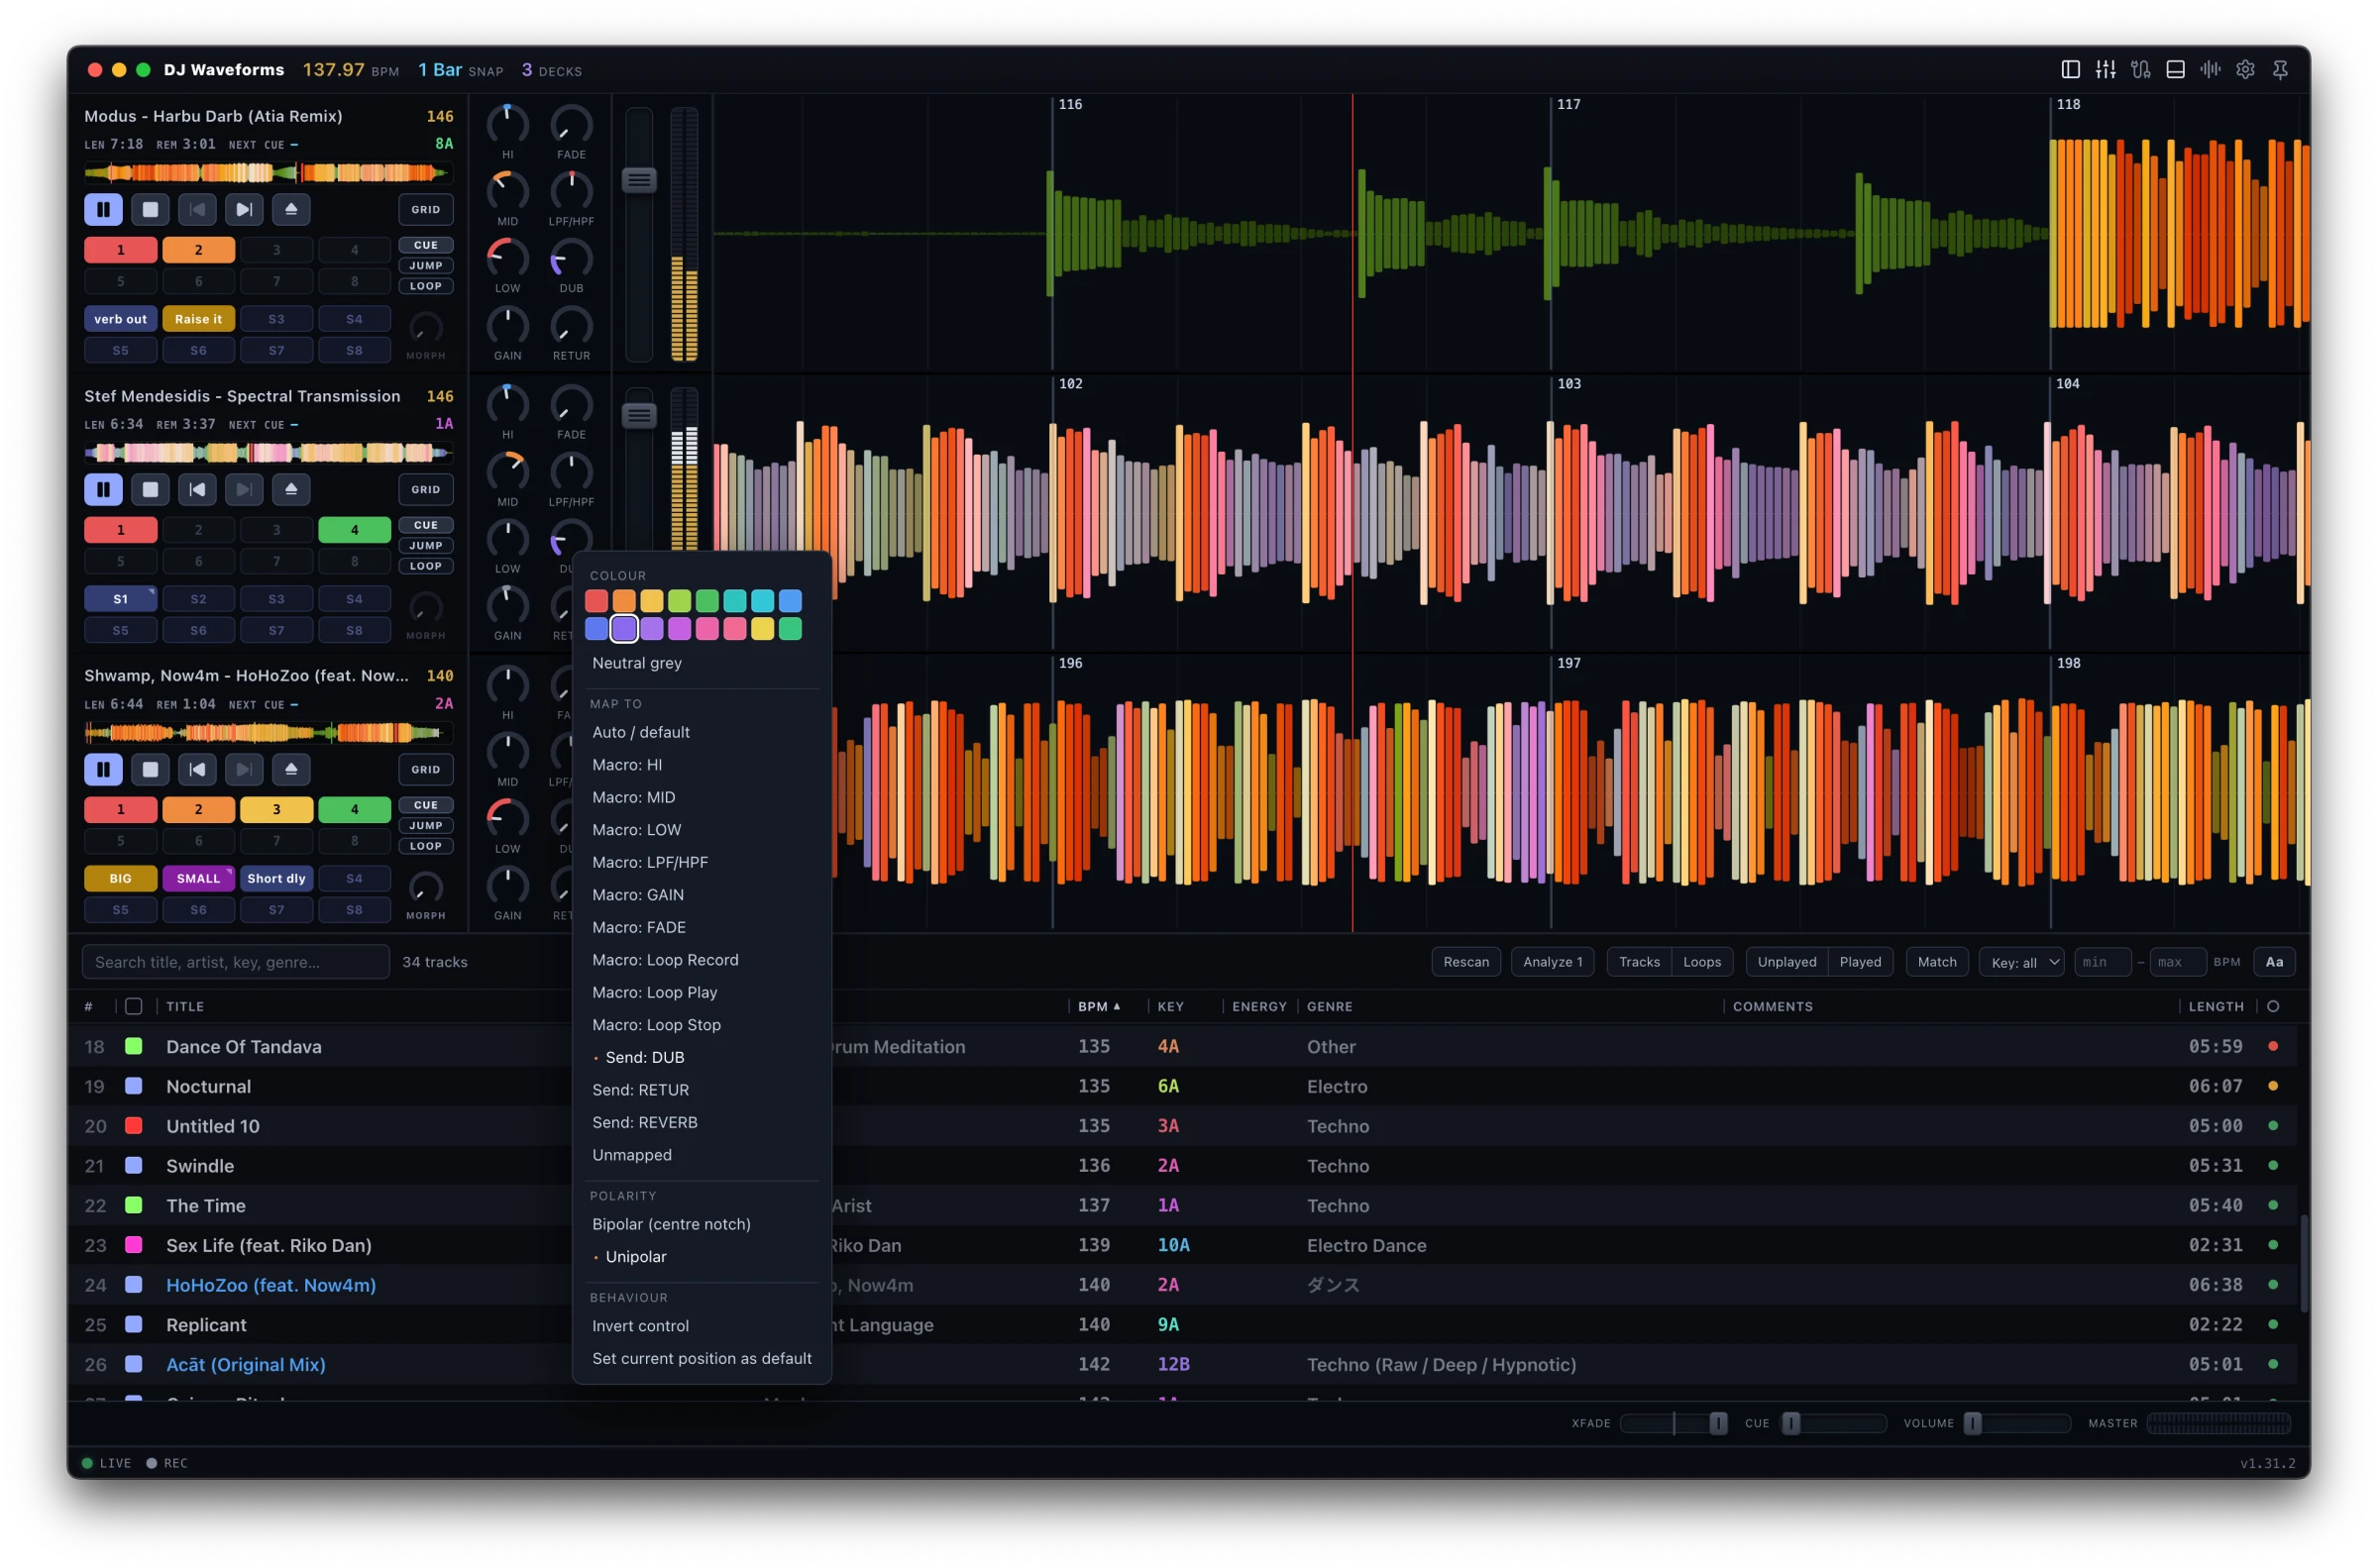The height and width of the screenshot is (1568, 2378).
Task: Click the MORPH knob on HoHoZoo deck
Action: 426,887
